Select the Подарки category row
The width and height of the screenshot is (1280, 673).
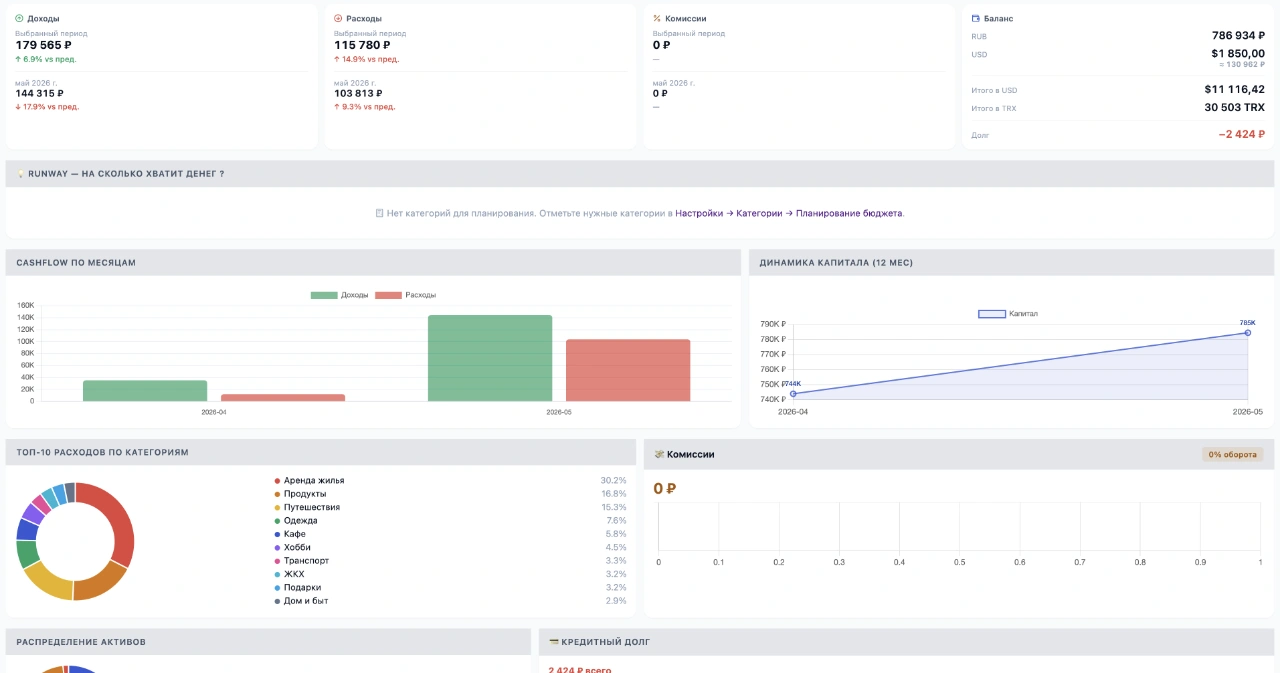[450, 588]
